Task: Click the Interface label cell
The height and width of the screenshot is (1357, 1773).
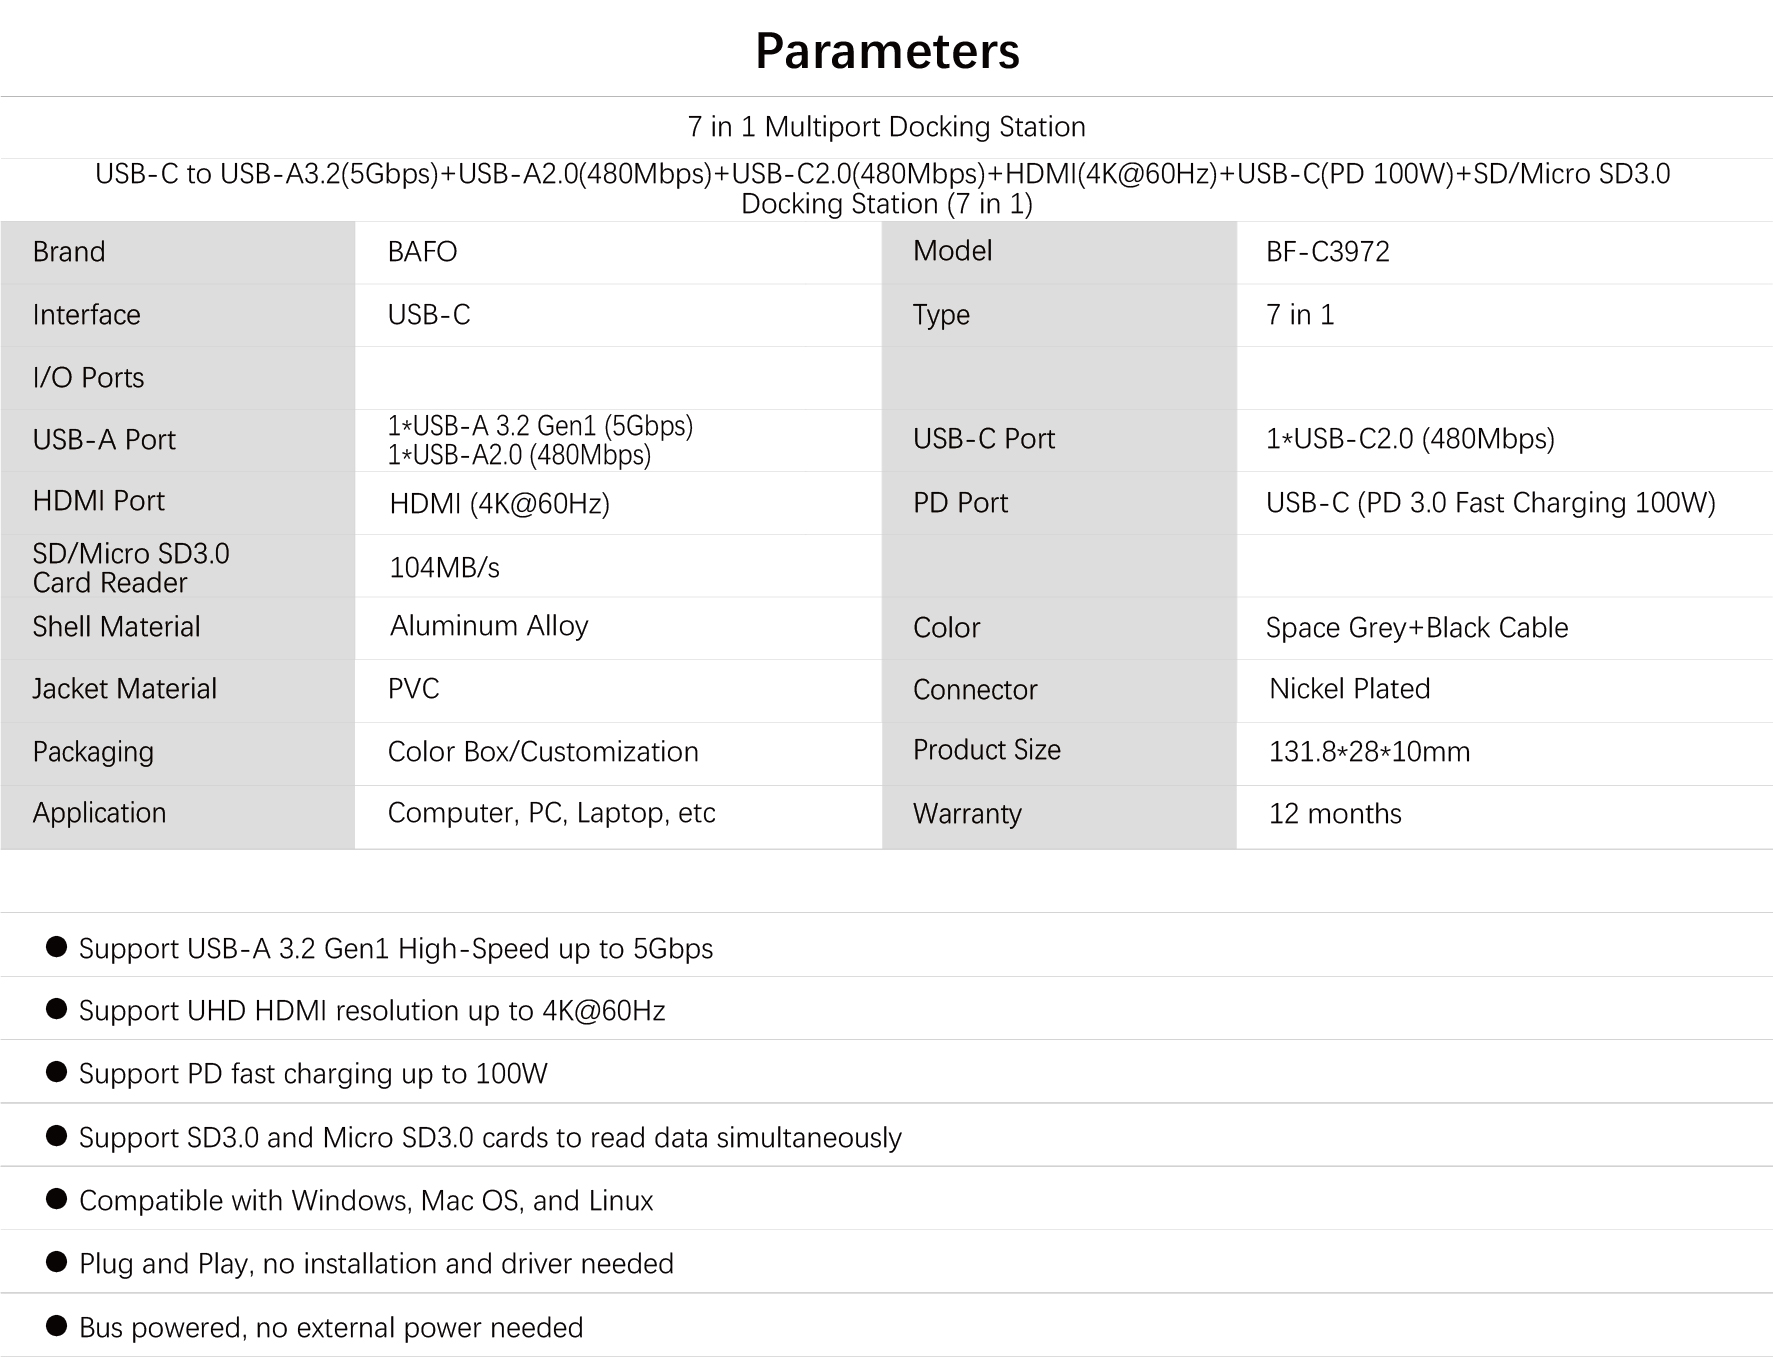Action: (x=178, y=315)
